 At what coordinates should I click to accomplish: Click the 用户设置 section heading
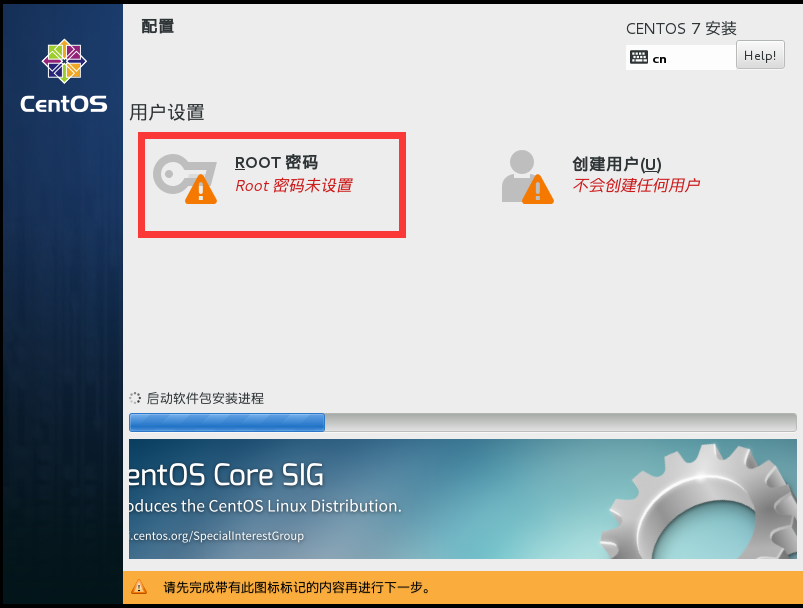pyautogui.click(x=167, y=112)
